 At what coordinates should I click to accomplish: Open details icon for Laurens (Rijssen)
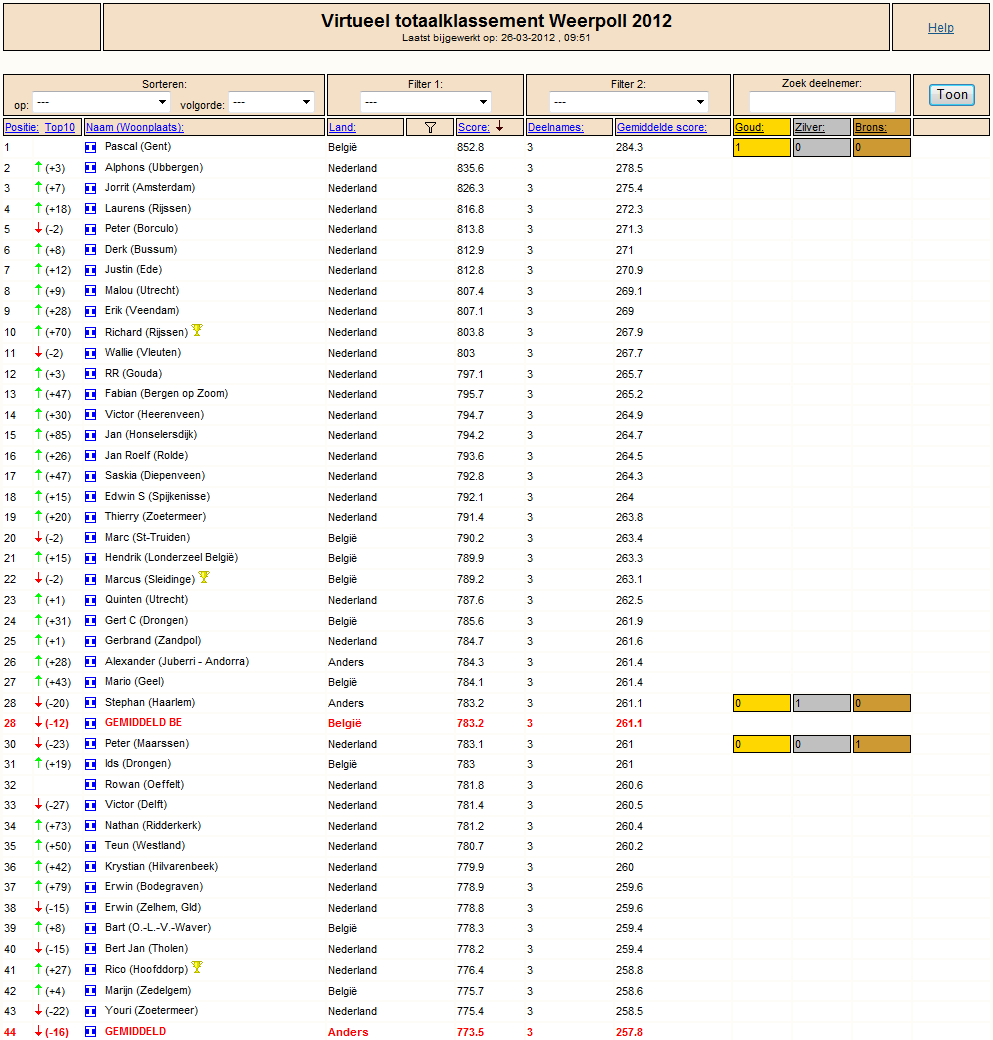pyautogui.click(x=90, y=209)
